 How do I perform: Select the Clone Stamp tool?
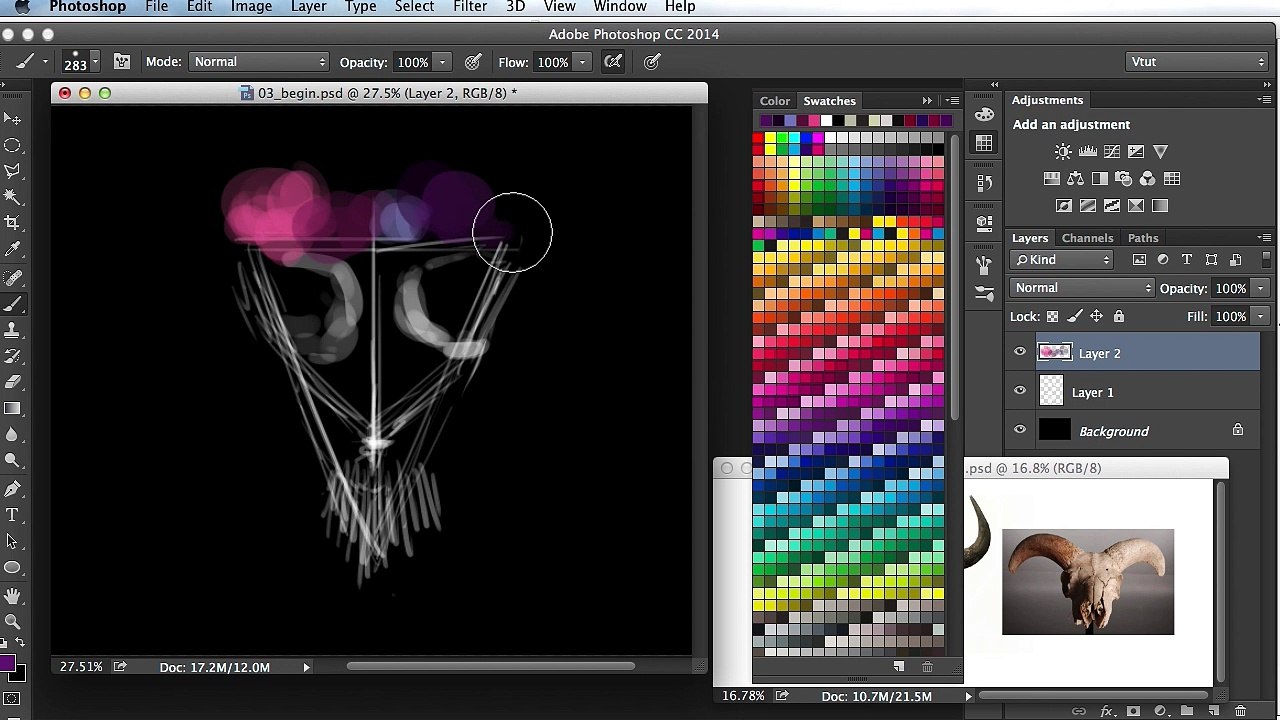point(12,329)
